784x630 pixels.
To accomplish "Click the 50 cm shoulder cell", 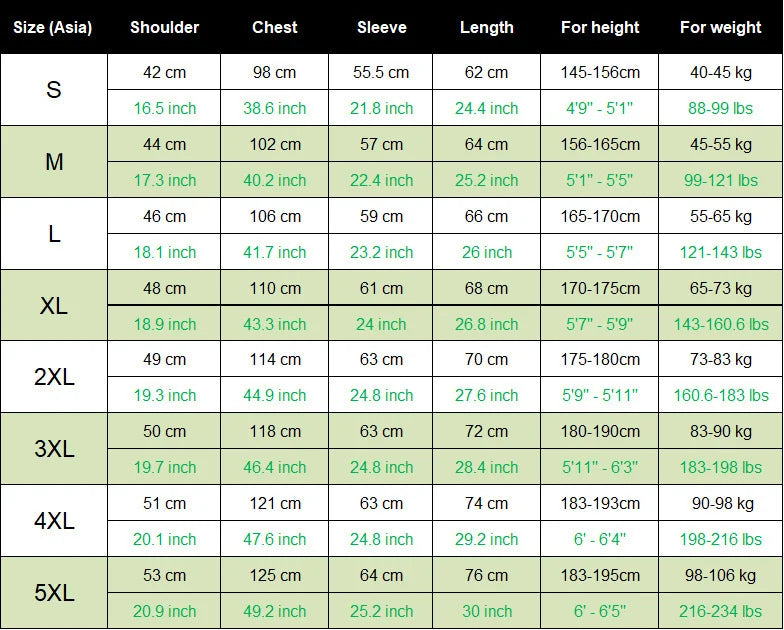I will [164, 431].
